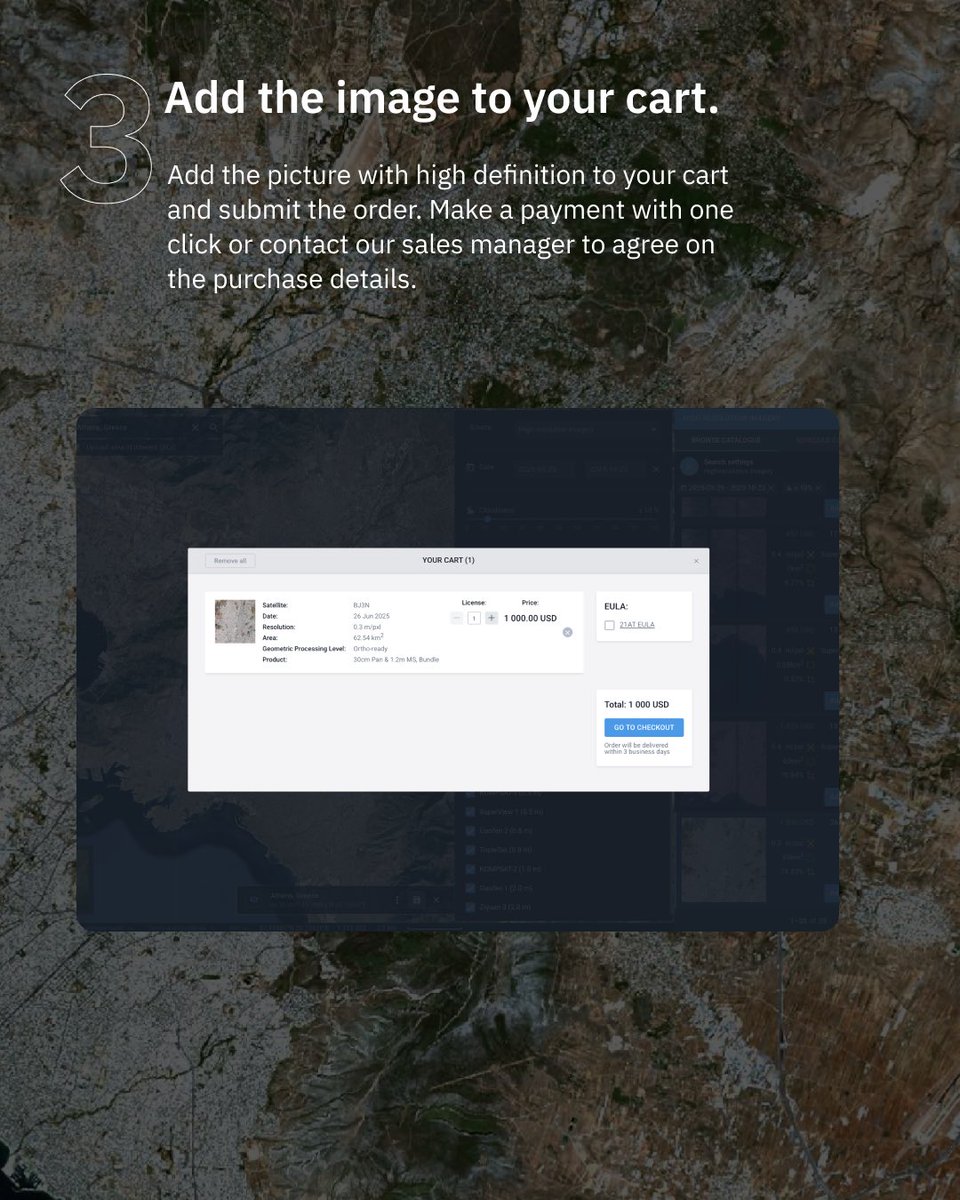The height and width of the screenshot is (1200, 960).
Task: Click product text 30cm Pan & 1.2m MS, Bundle
Action: (x=396, y=659)
